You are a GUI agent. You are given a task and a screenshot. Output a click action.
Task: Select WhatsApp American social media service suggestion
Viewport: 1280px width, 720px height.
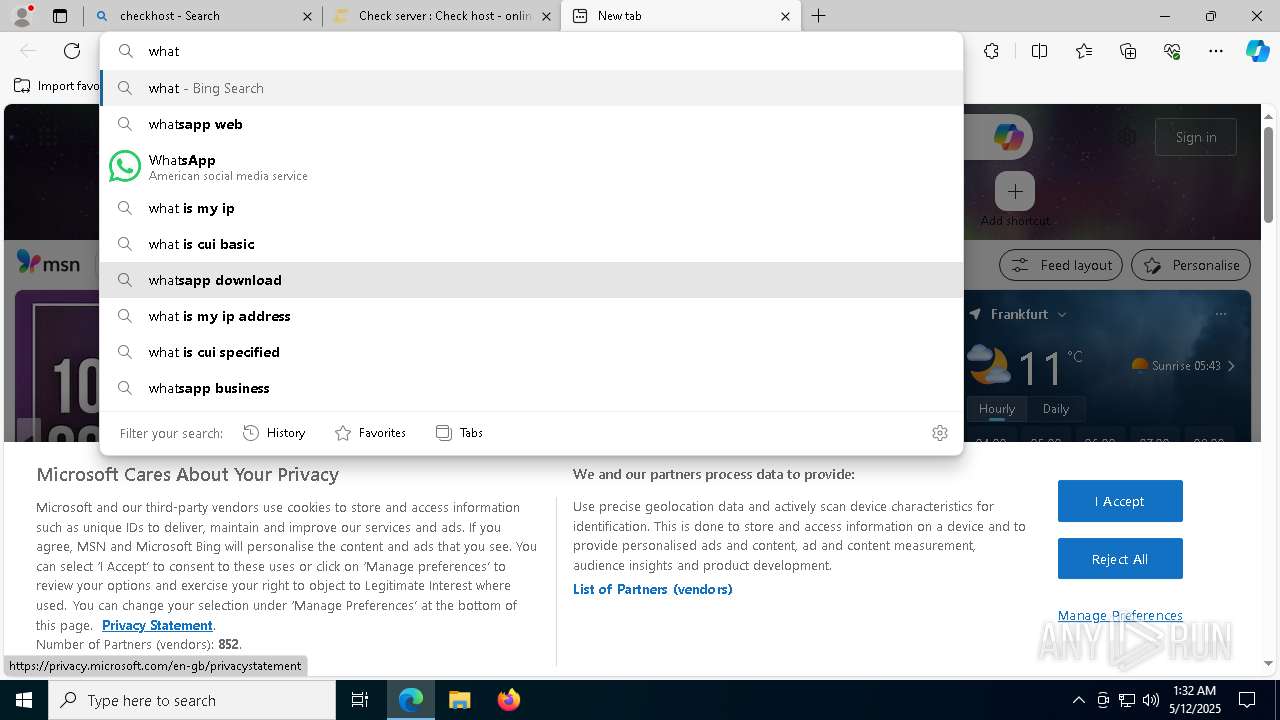[x=531, y=166]
